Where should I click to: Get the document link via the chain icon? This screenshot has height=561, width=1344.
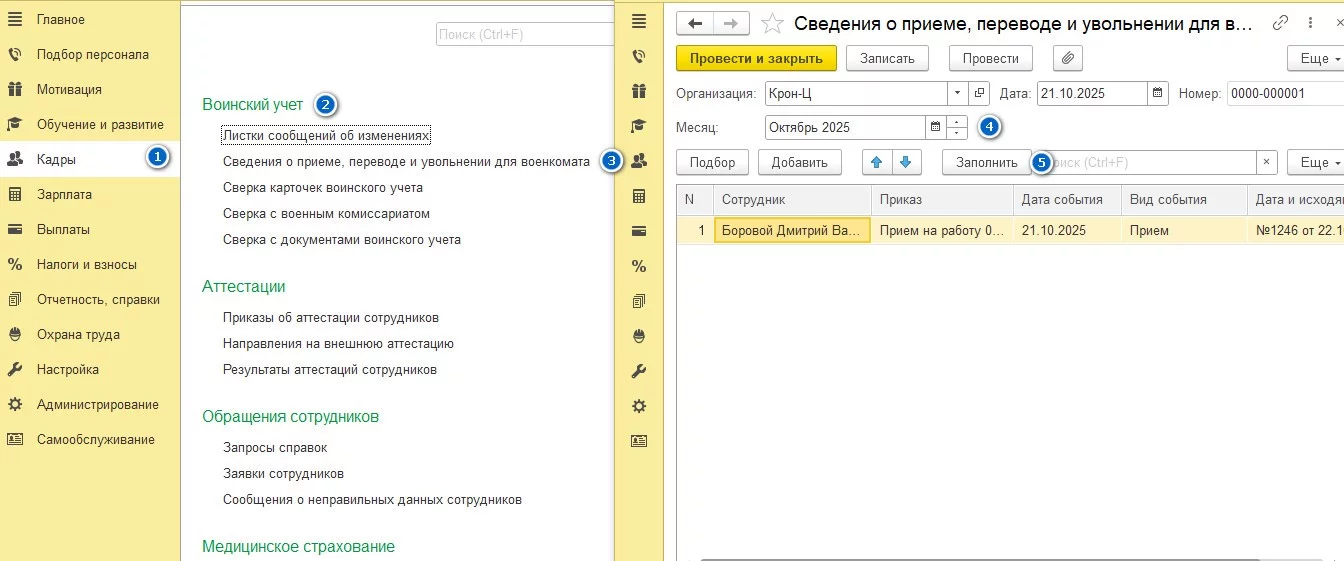tap(1280, 23)
